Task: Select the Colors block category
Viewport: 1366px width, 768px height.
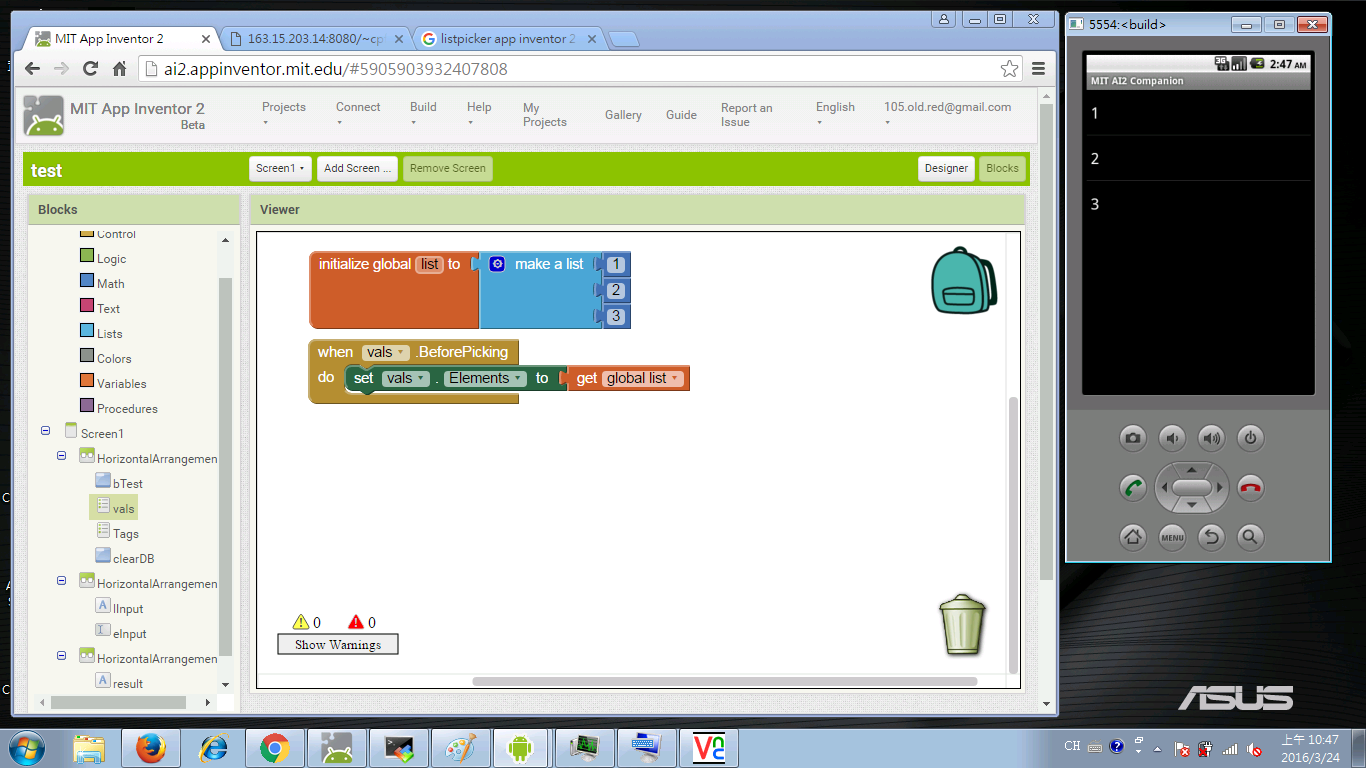Action: (114, 359)
